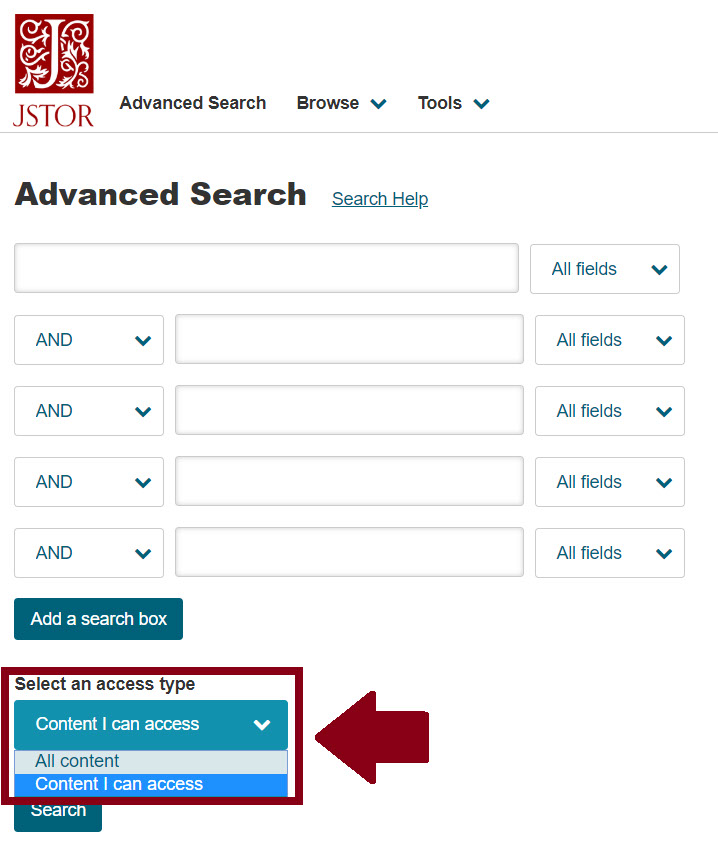Screen dimensions: 718x850
Task: Click the last row's search input box
Action: [x=349, y=553]
